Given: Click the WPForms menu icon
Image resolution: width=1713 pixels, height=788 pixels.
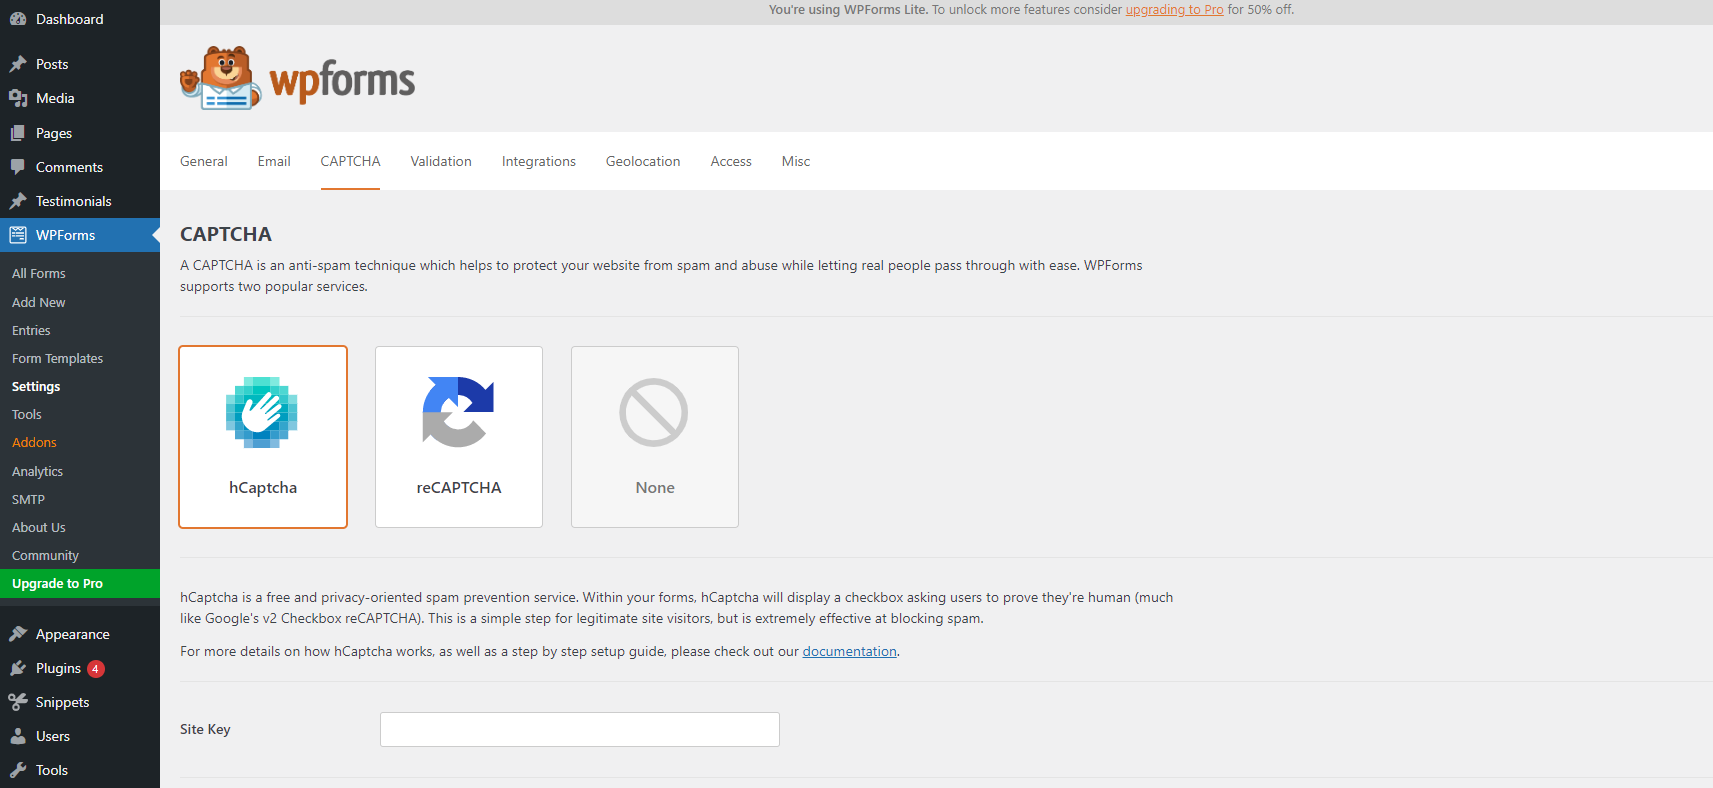Looking at the screenshot, I should 18,235.
